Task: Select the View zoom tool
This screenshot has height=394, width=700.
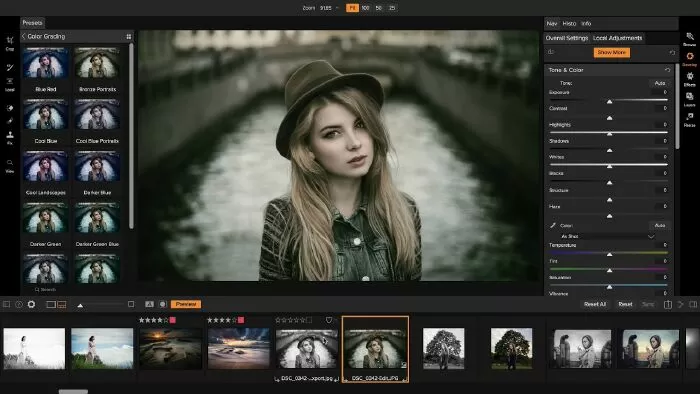Action: [x=10, y=166]
